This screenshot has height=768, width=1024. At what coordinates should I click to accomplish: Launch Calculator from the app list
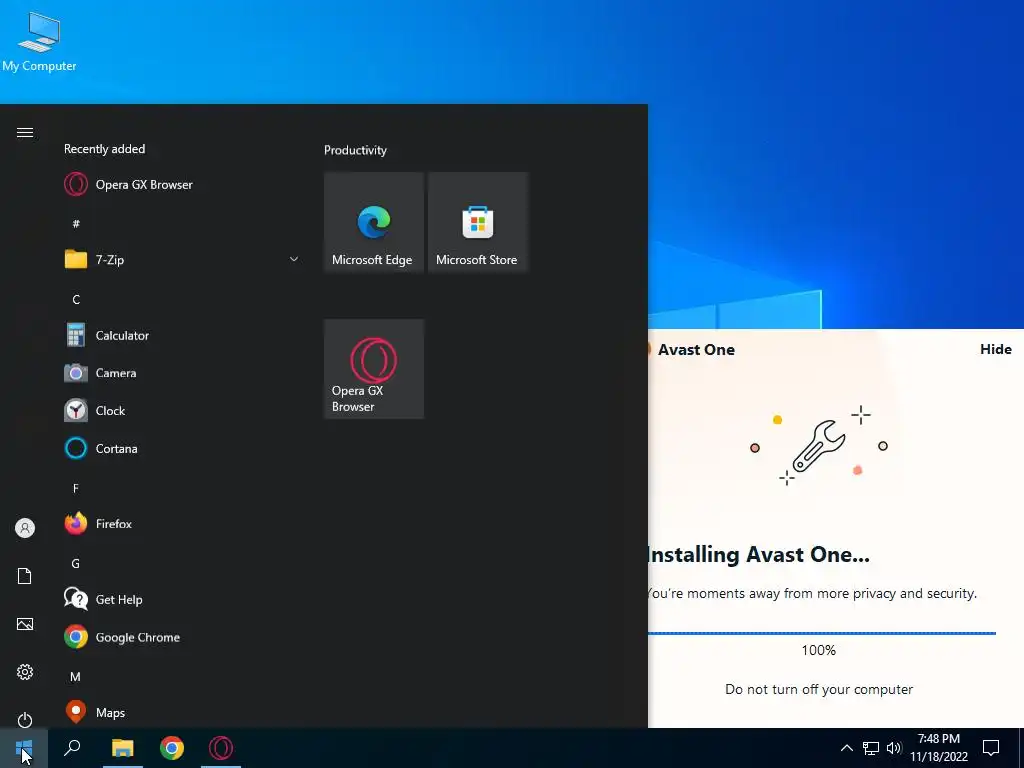181,336
